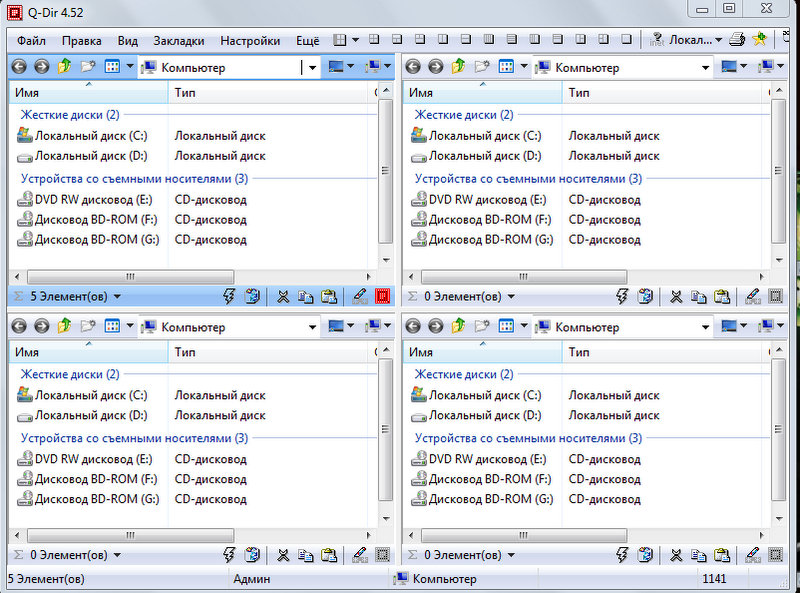This screenshot has height=593, width=800.
Task: Click paste icon in top-left pane status bar
Action: coord(329,296)
